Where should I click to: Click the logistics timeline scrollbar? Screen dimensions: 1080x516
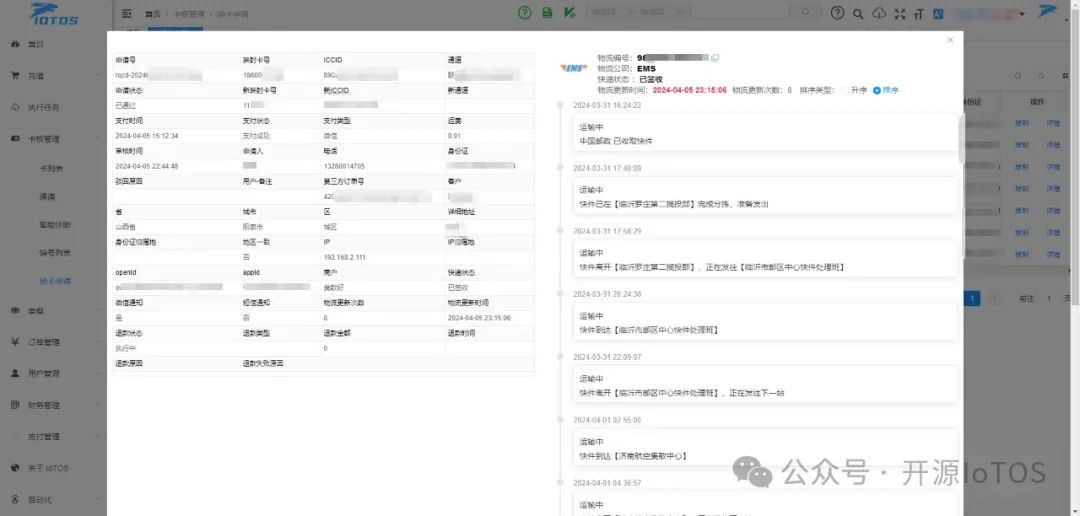(x=962, y=140)
